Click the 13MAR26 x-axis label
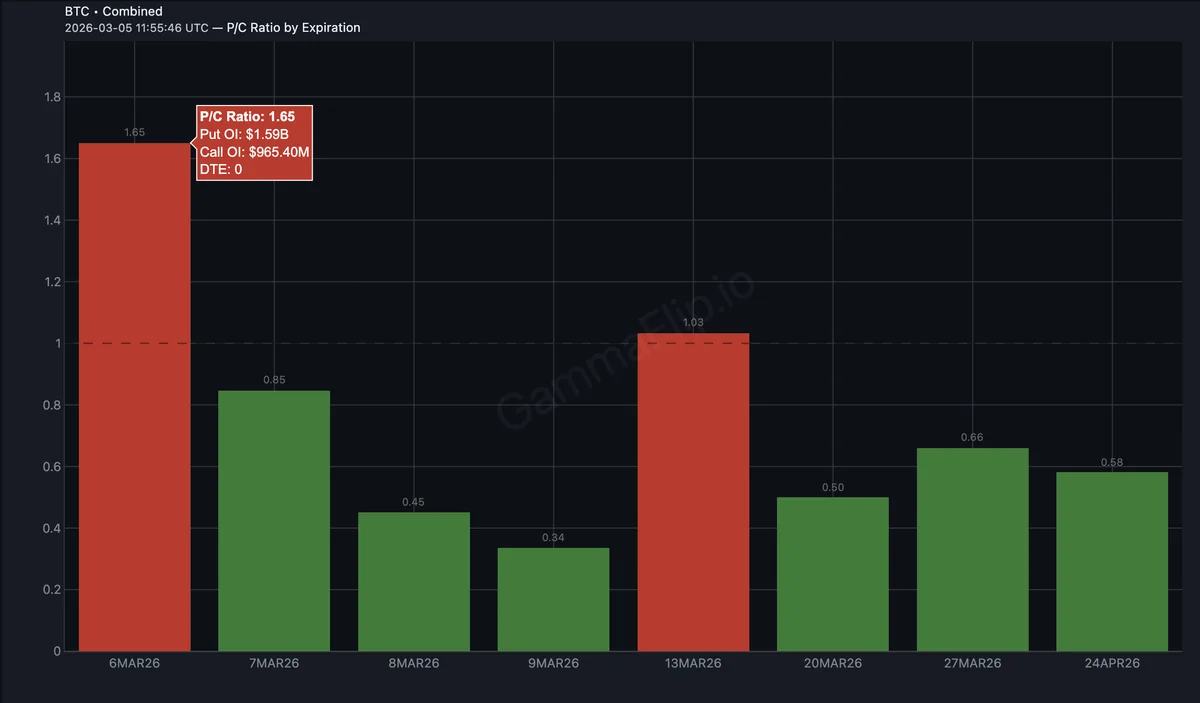Image resolution: width=1200 pixels, height=703 pixels. [x=693, y=664]
